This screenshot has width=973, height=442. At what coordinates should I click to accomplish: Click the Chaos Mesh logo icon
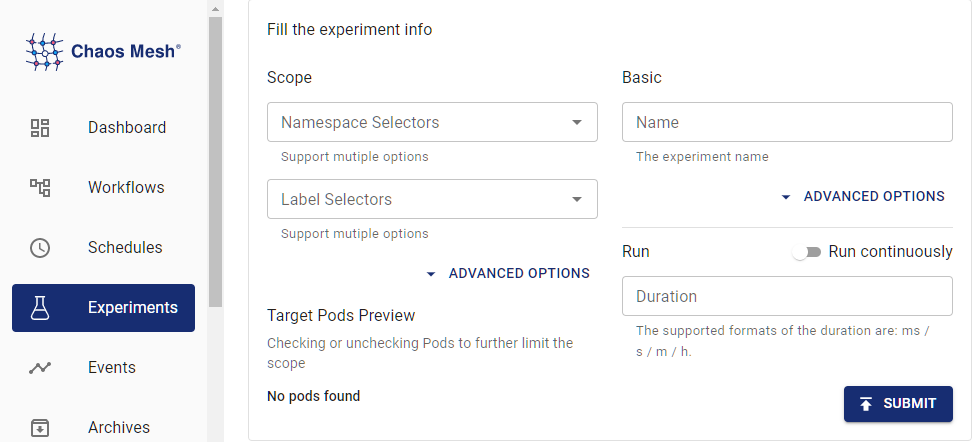[44, 51]
